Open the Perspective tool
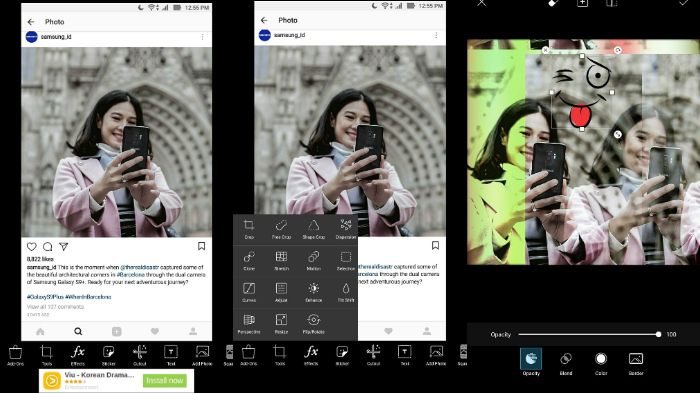The height and width of the screenshot is (393, 700). tap(249, 324)
